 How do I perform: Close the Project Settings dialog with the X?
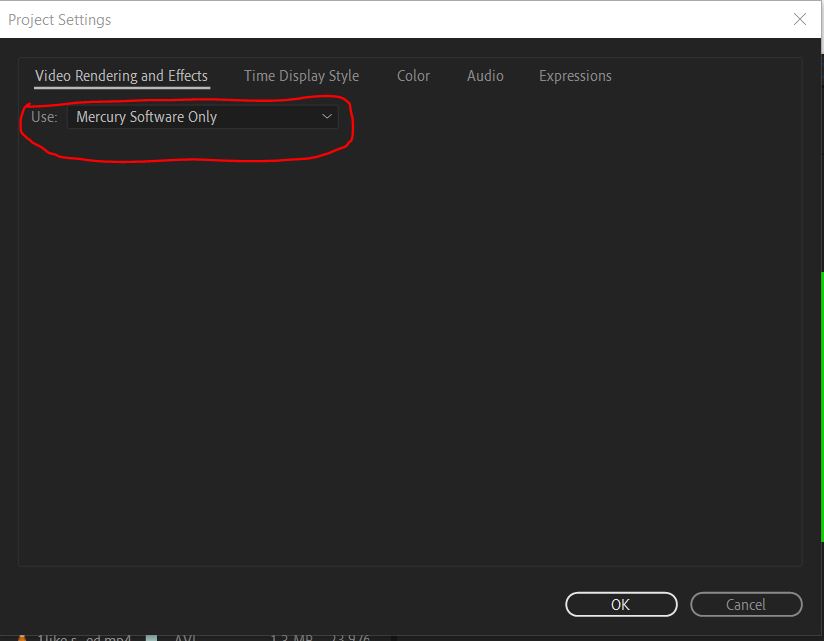click(x=799, y=19)
